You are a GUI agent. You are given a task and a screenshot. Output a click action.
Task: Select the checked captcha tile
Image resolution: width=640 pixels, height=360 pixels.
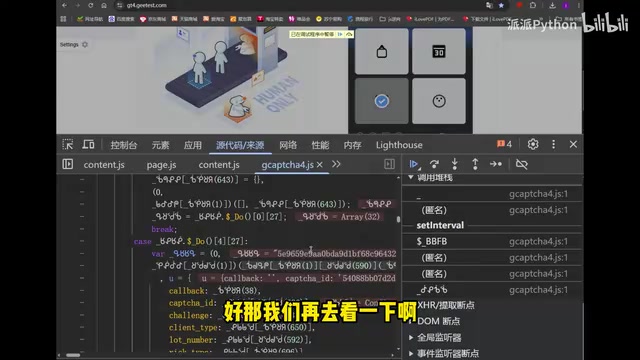[382, 101]
